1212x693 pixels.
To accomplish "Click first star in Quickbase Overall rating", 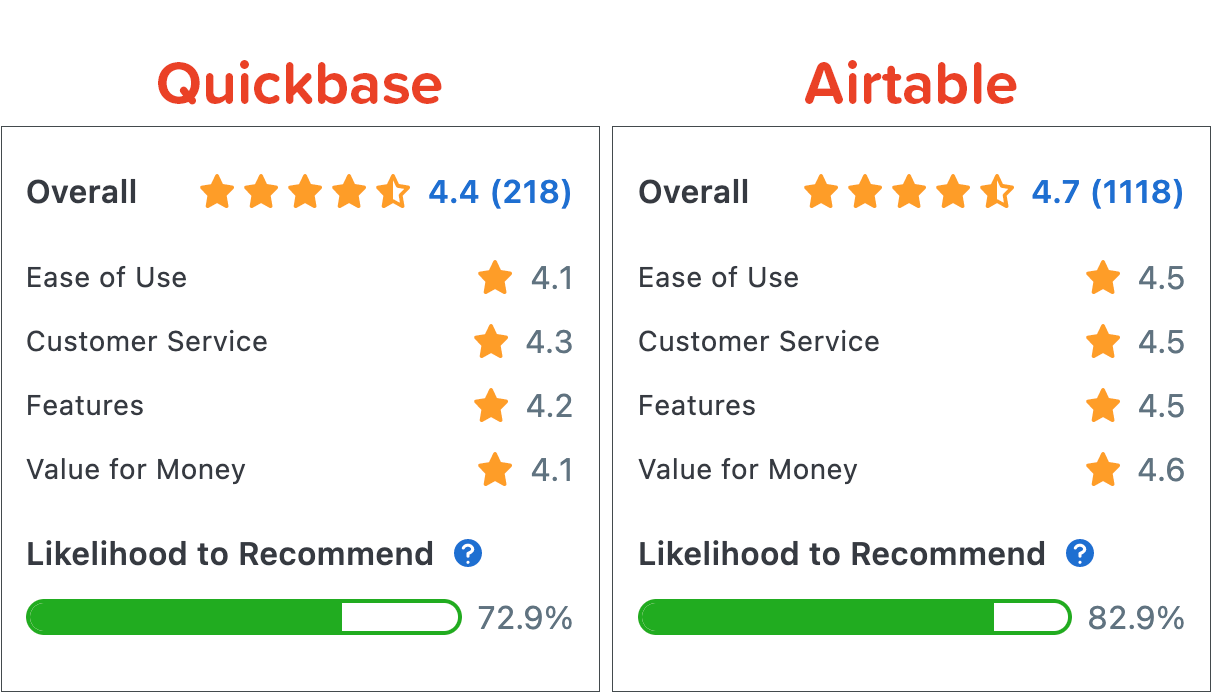I will [x=217, y=192].
